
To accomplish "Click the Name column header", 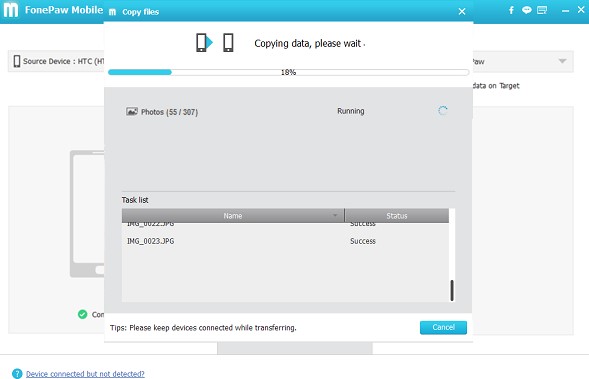I will pos(233,216).
